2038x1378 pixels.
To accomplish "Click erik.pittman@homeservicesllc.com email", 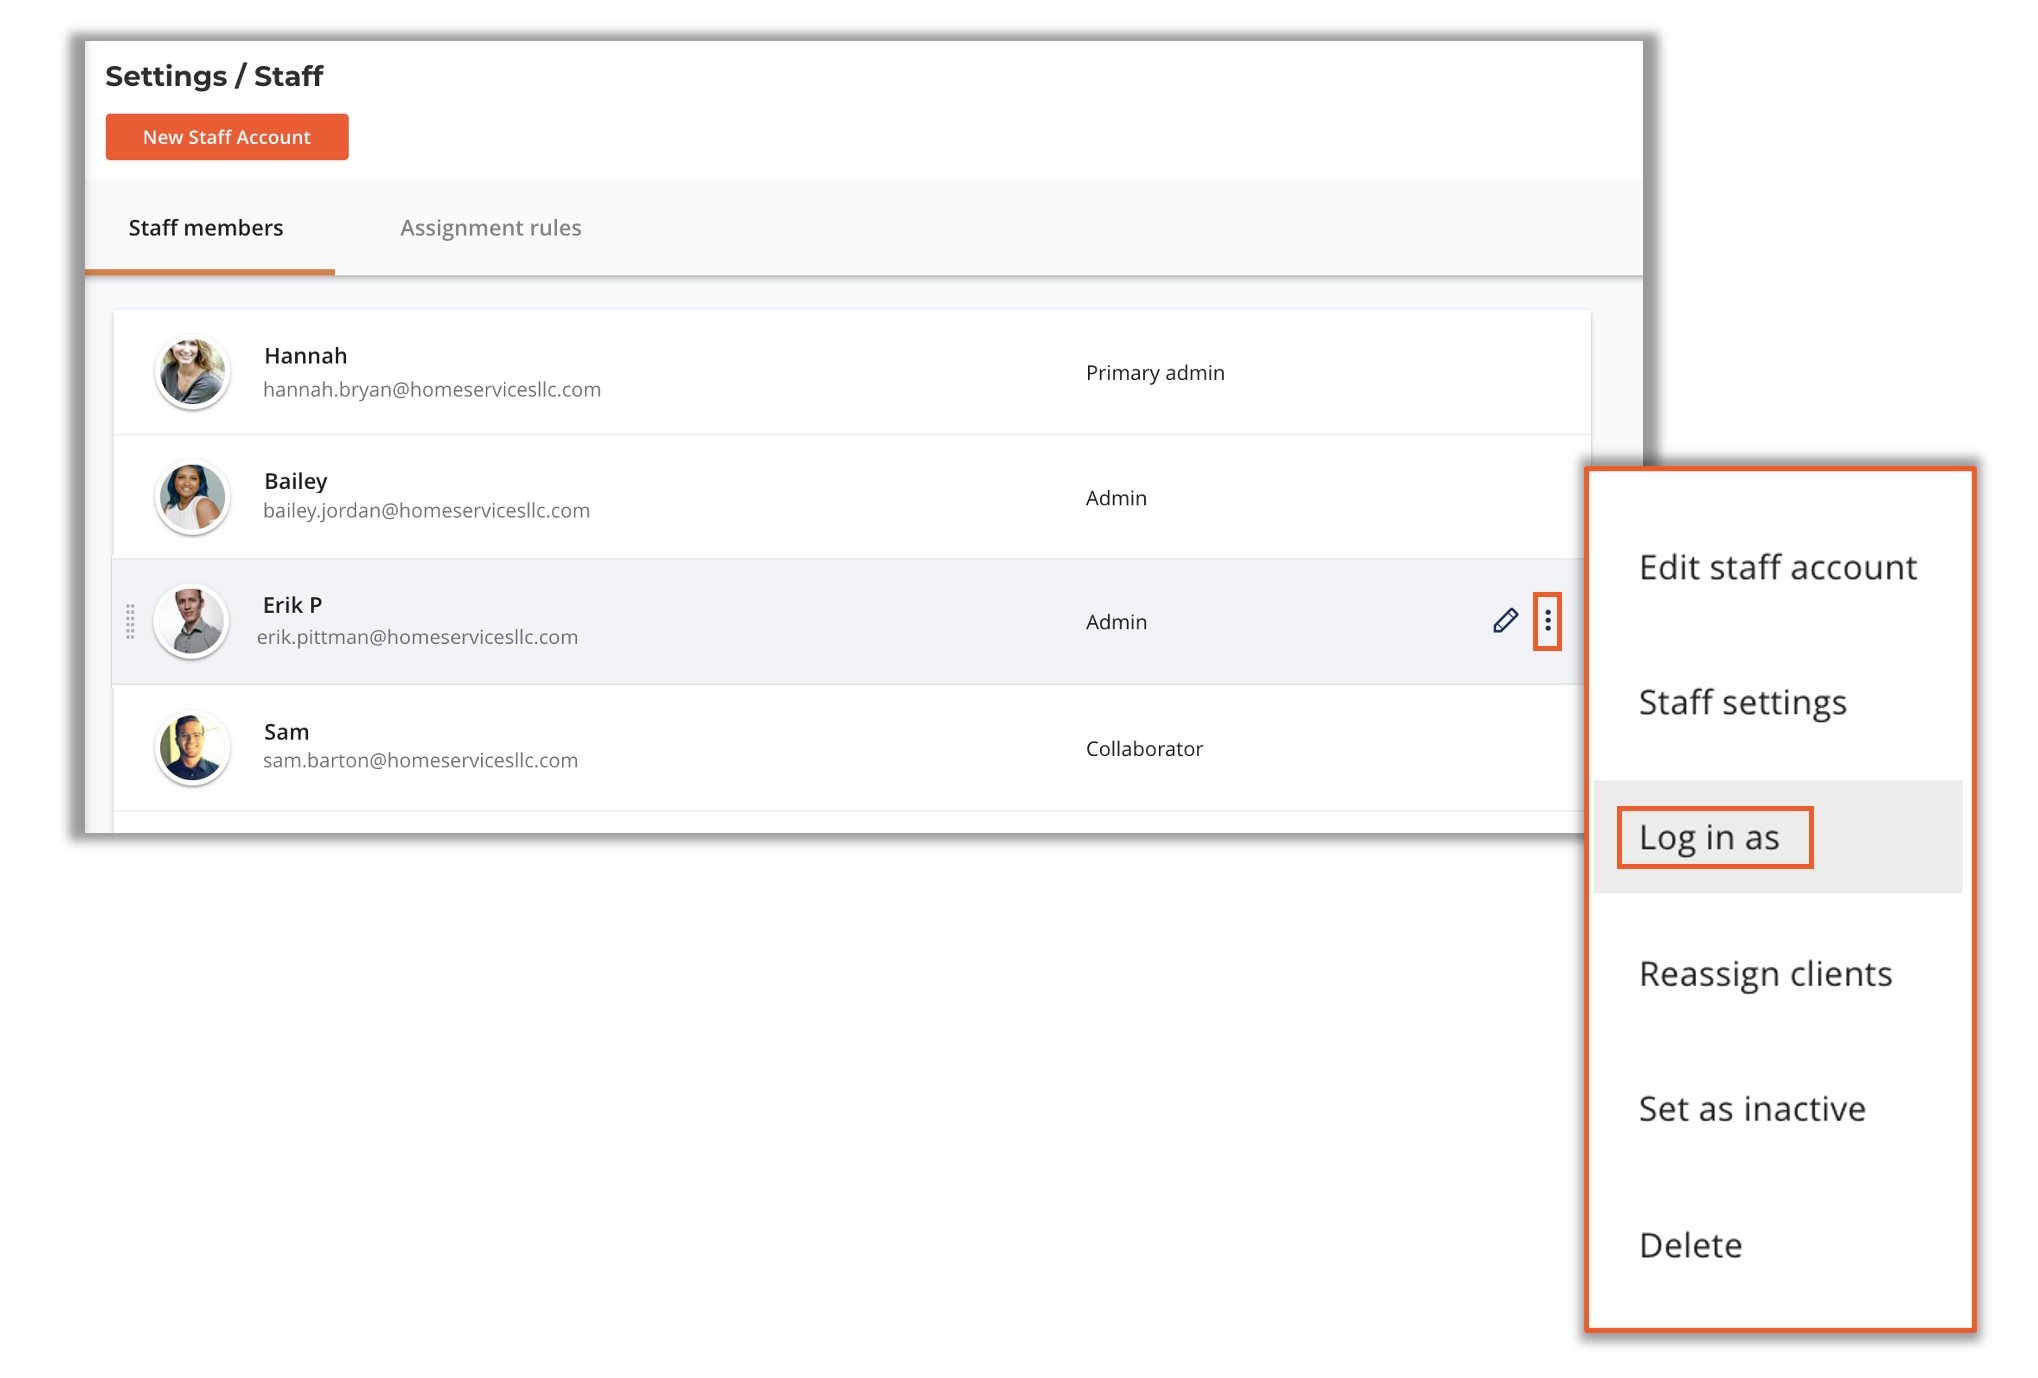I will click(x=417, y=637).
